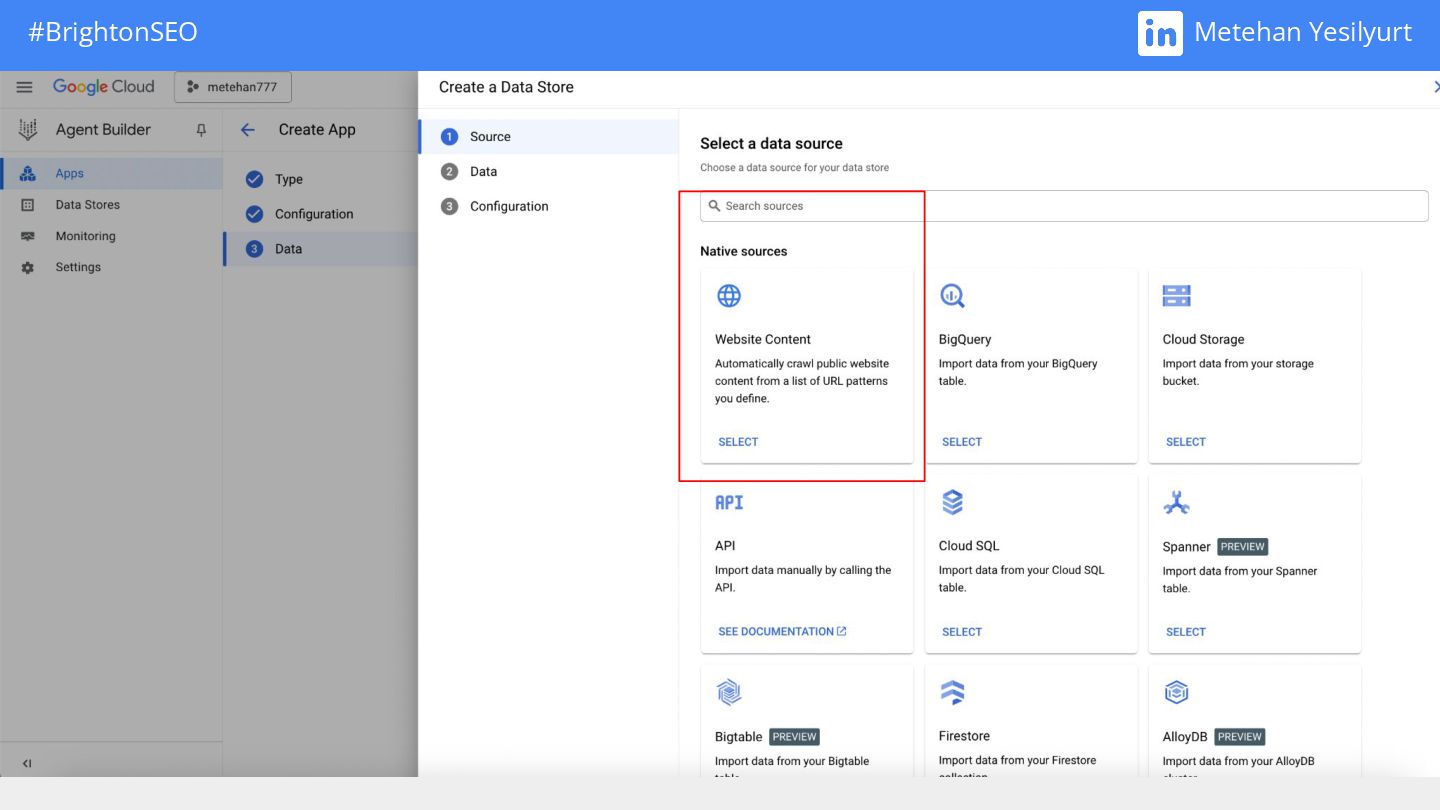Click the Settings gear icon
The image size is (1440, 810).
pos(28,268)
